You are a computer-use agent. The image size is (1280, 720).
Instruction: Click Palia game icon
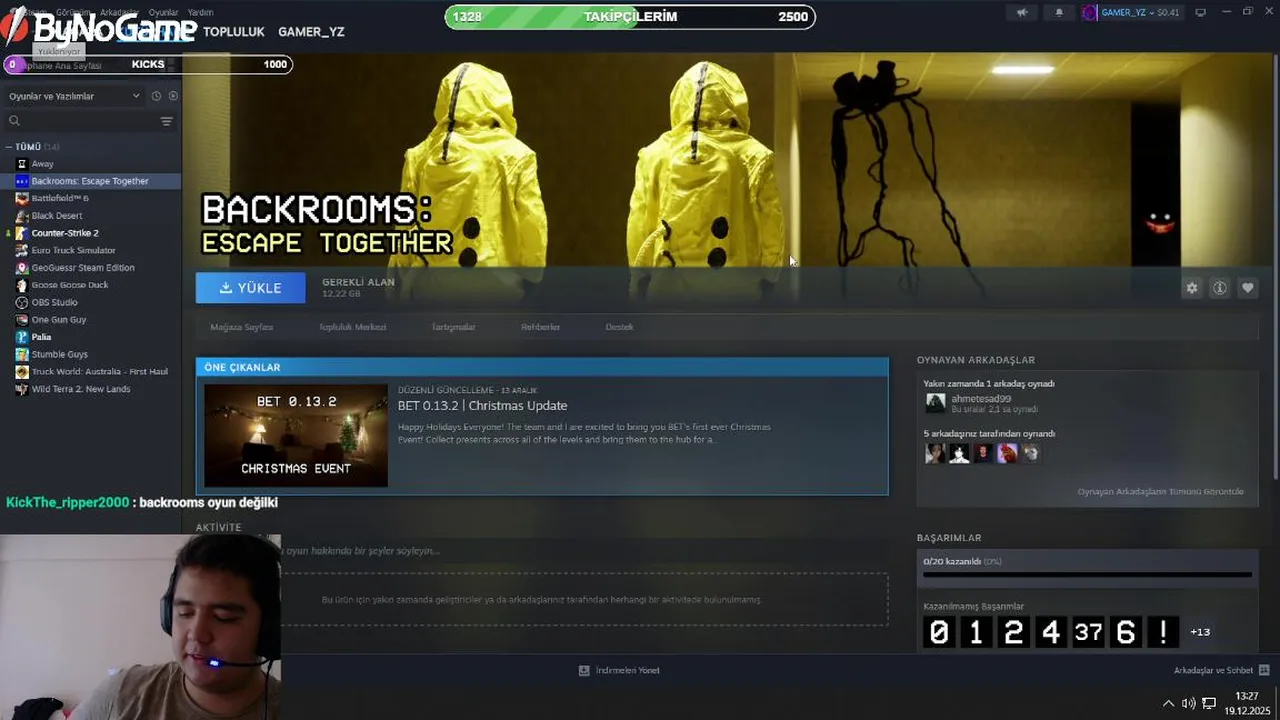click(x=22, y=337)
